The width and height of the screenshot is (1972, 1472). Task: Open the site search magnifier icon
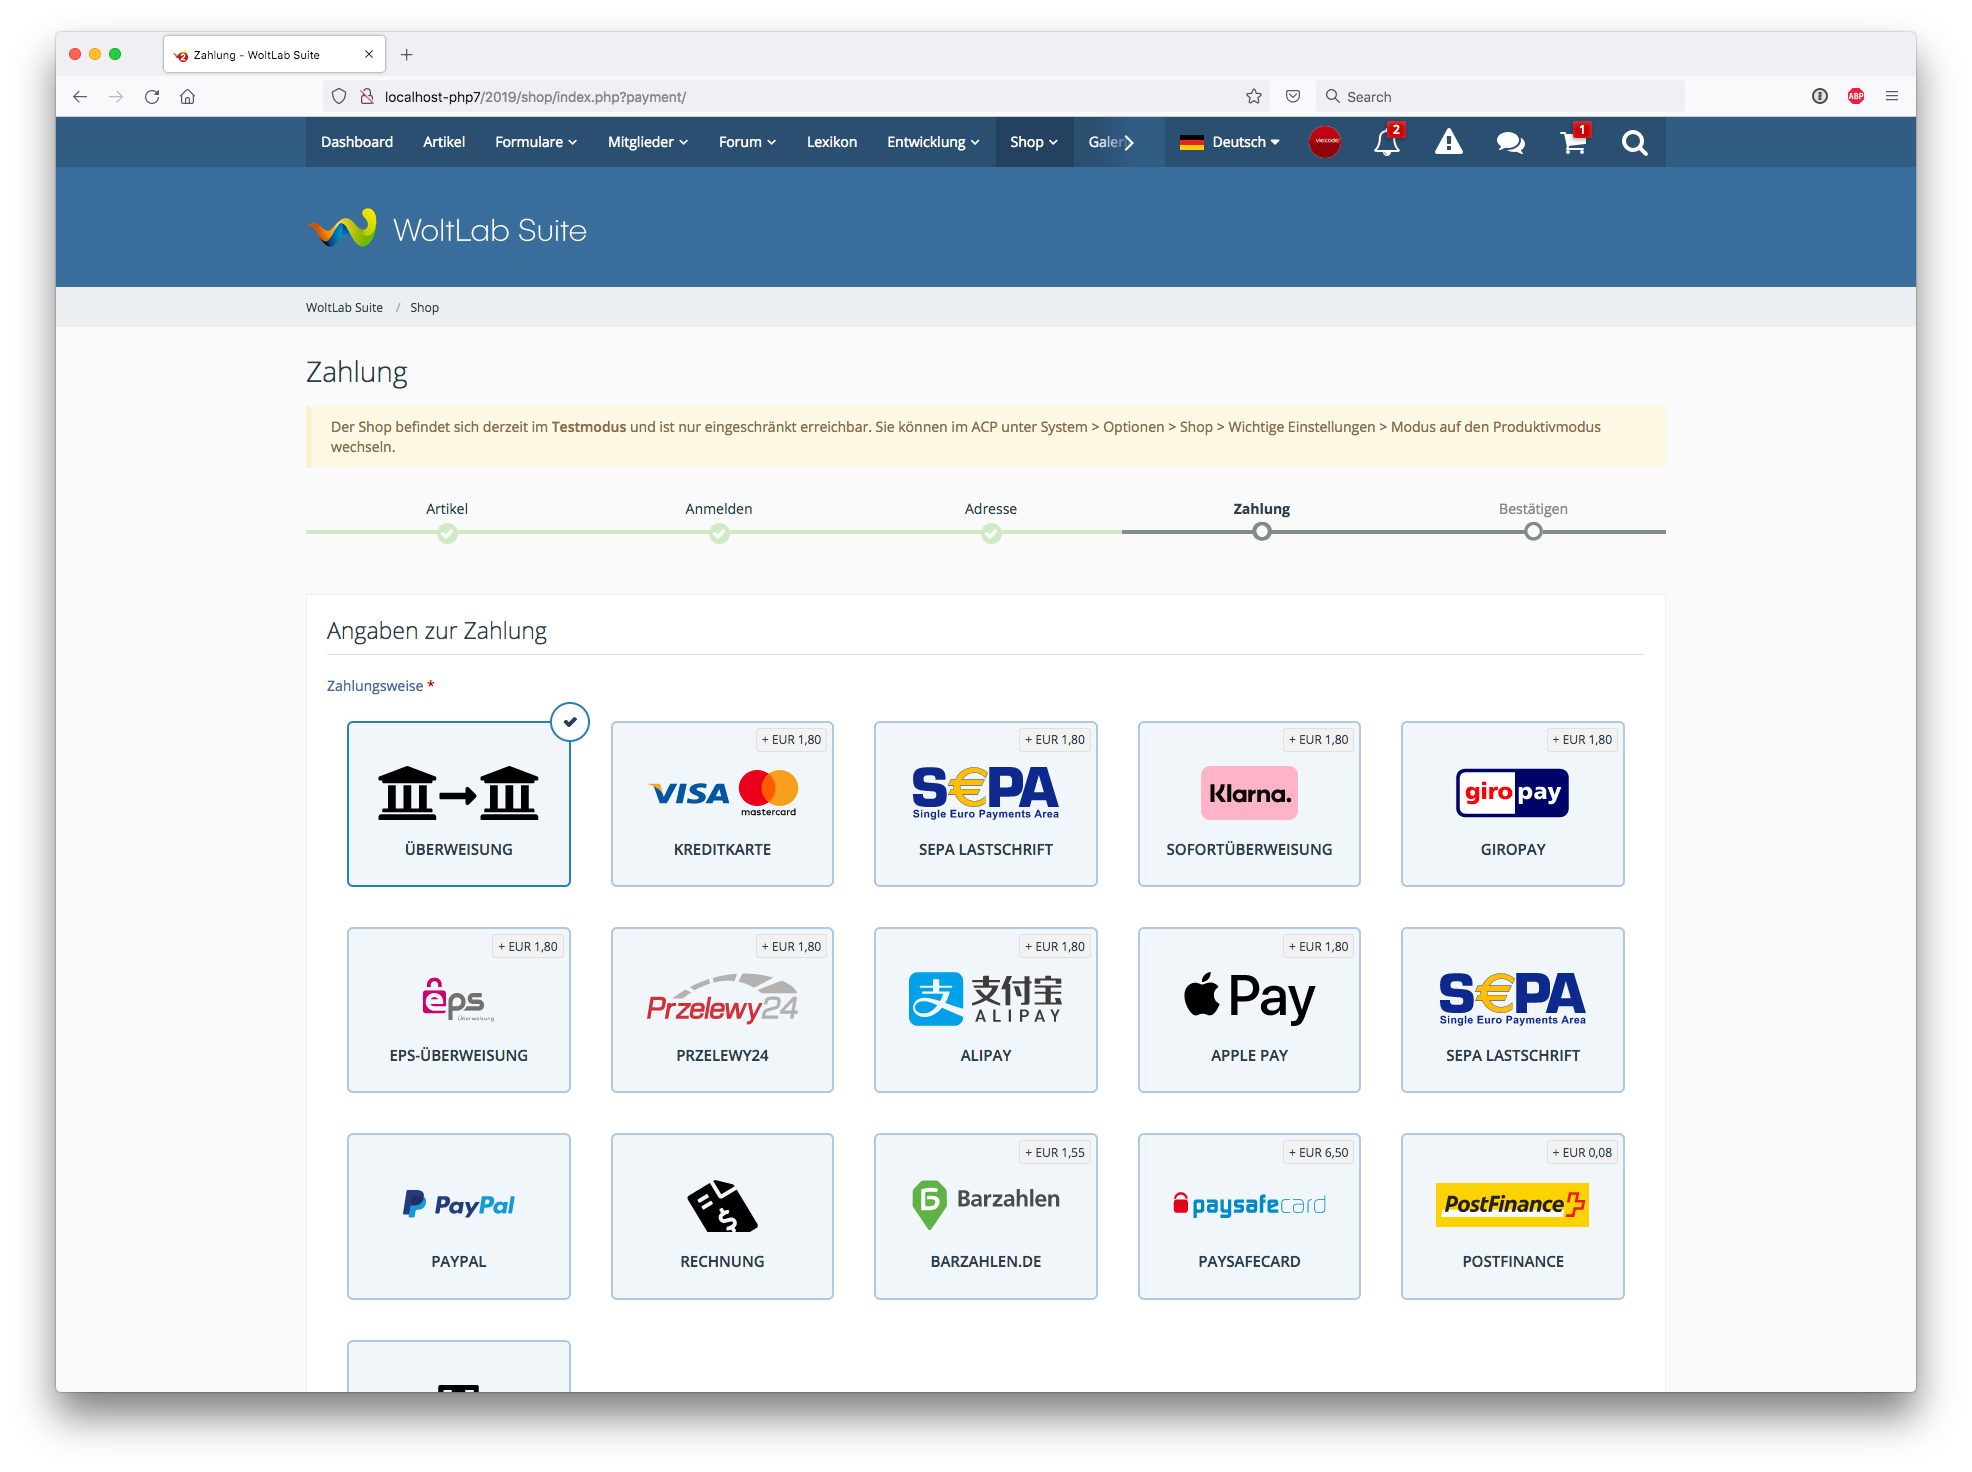[1634, 143]
